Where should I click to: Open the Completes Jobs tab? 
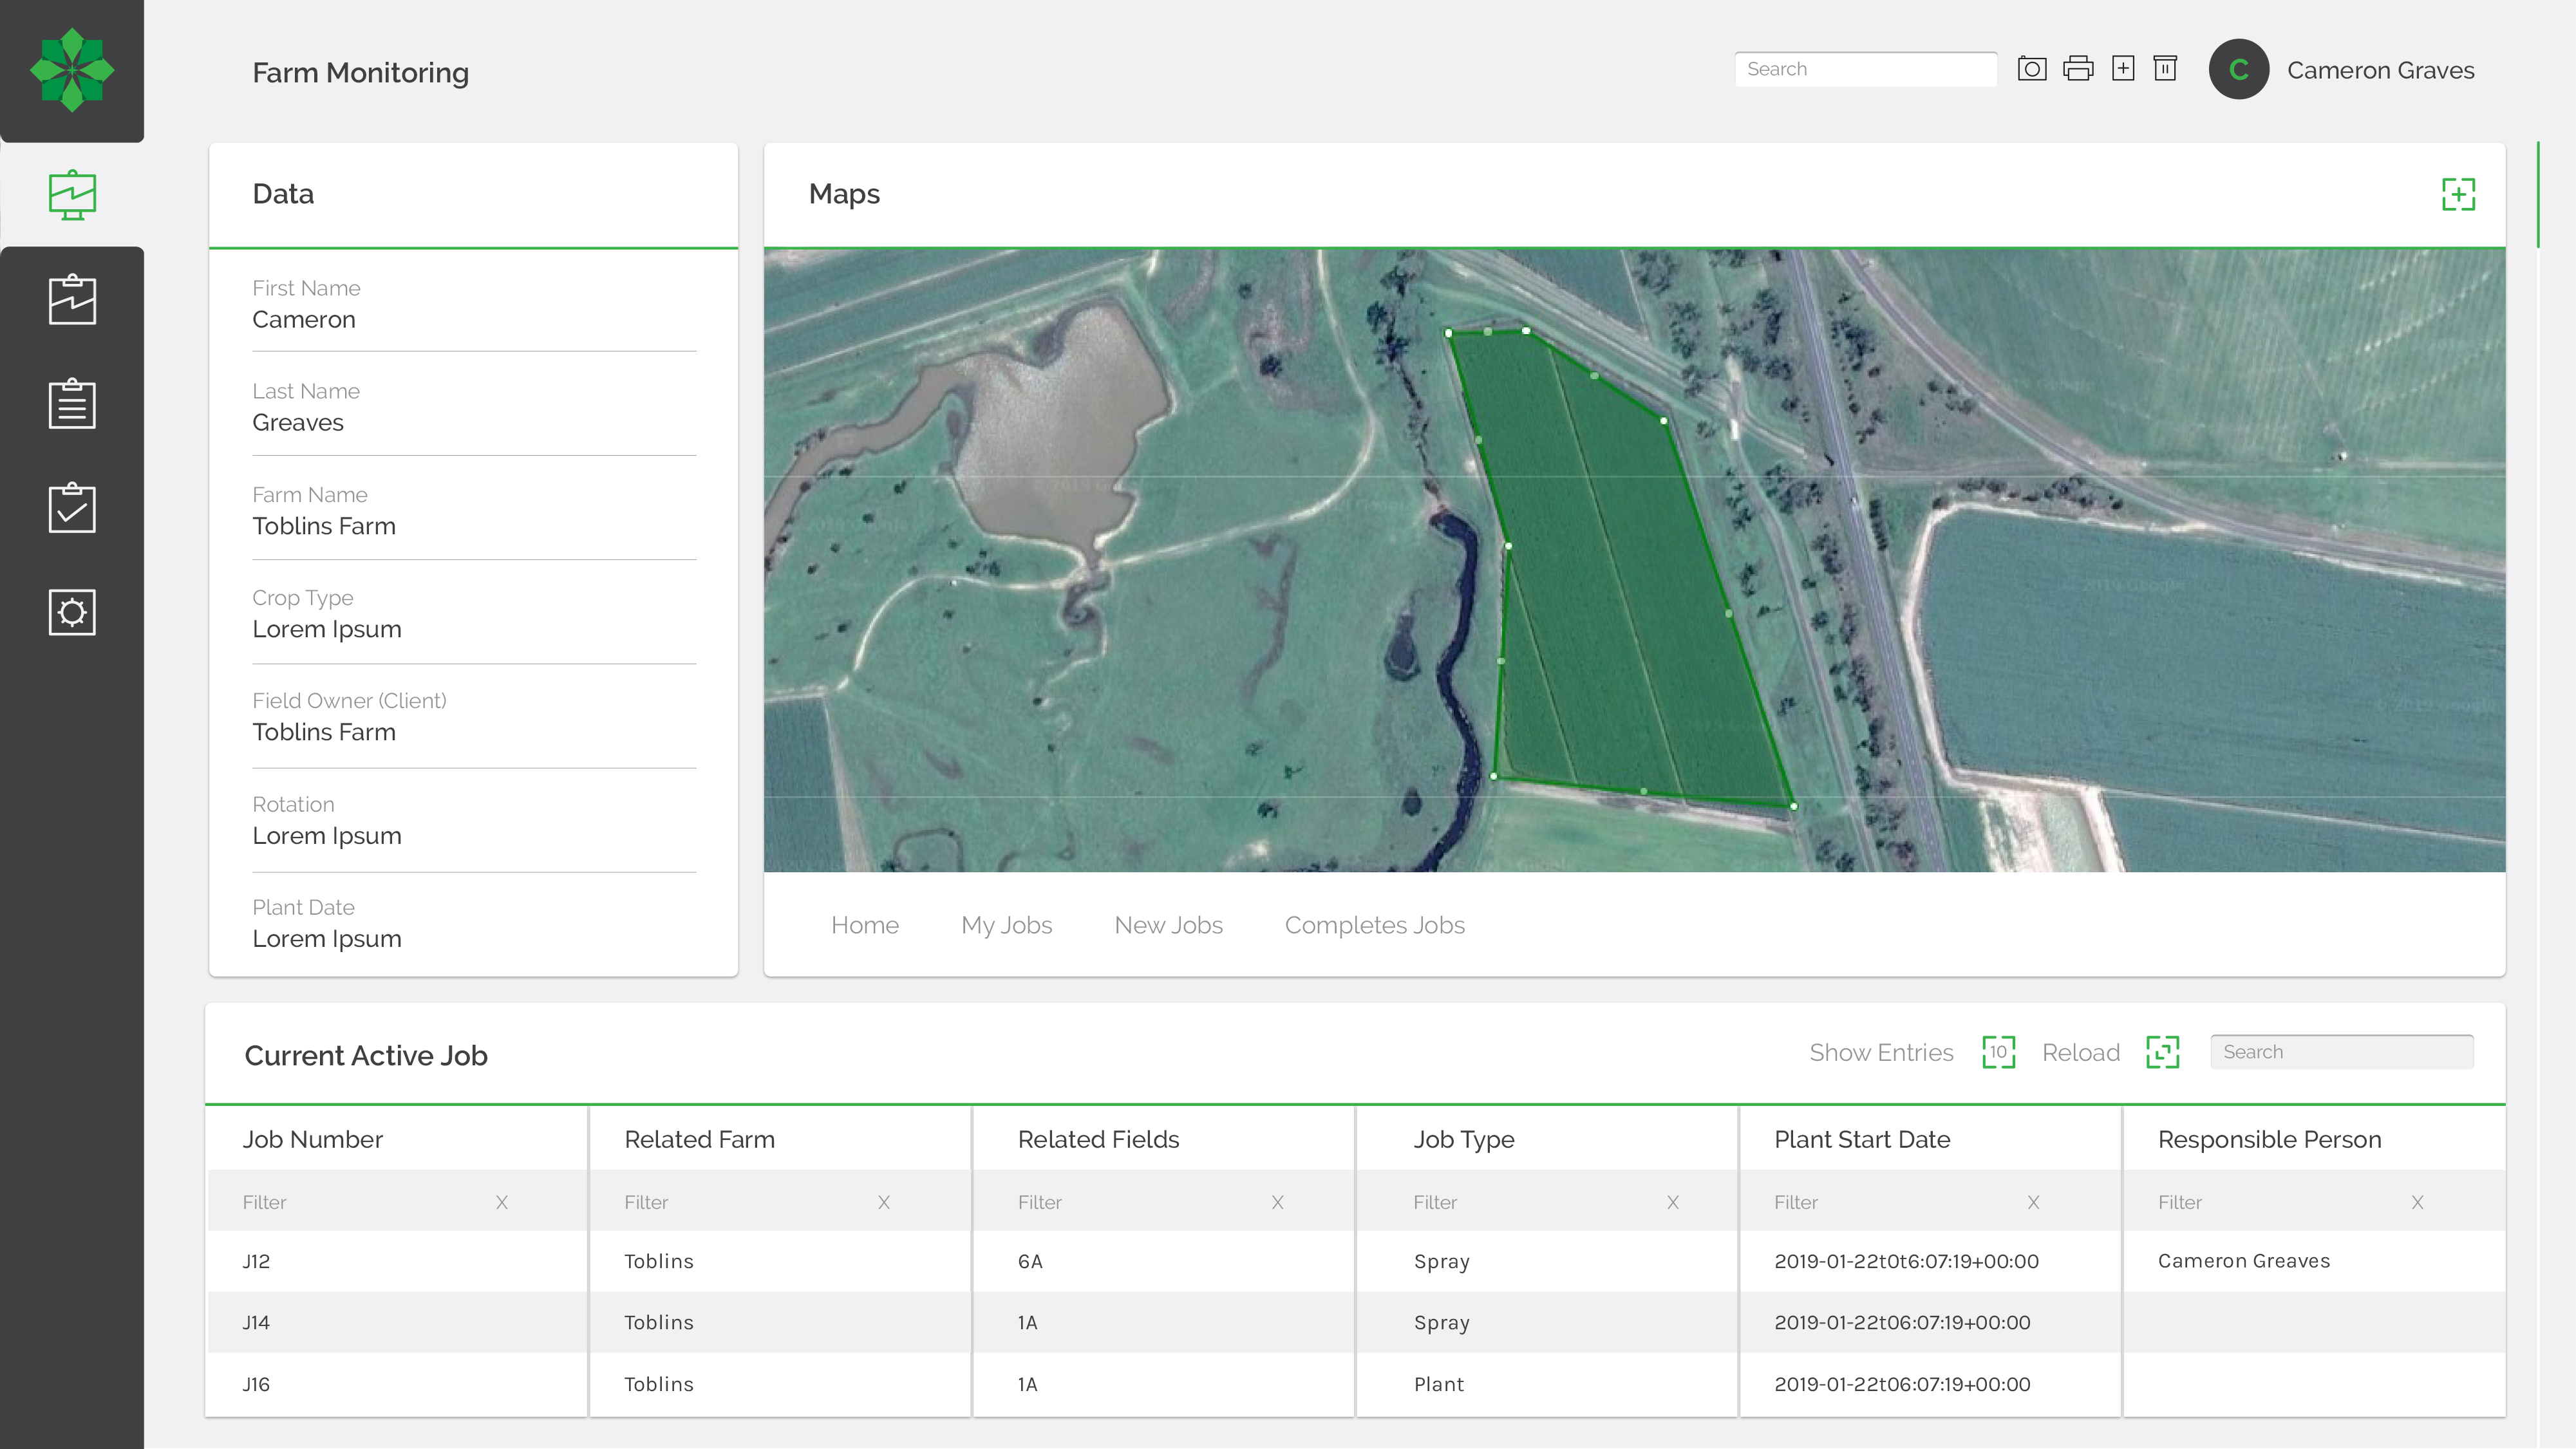coord(1374,925)
